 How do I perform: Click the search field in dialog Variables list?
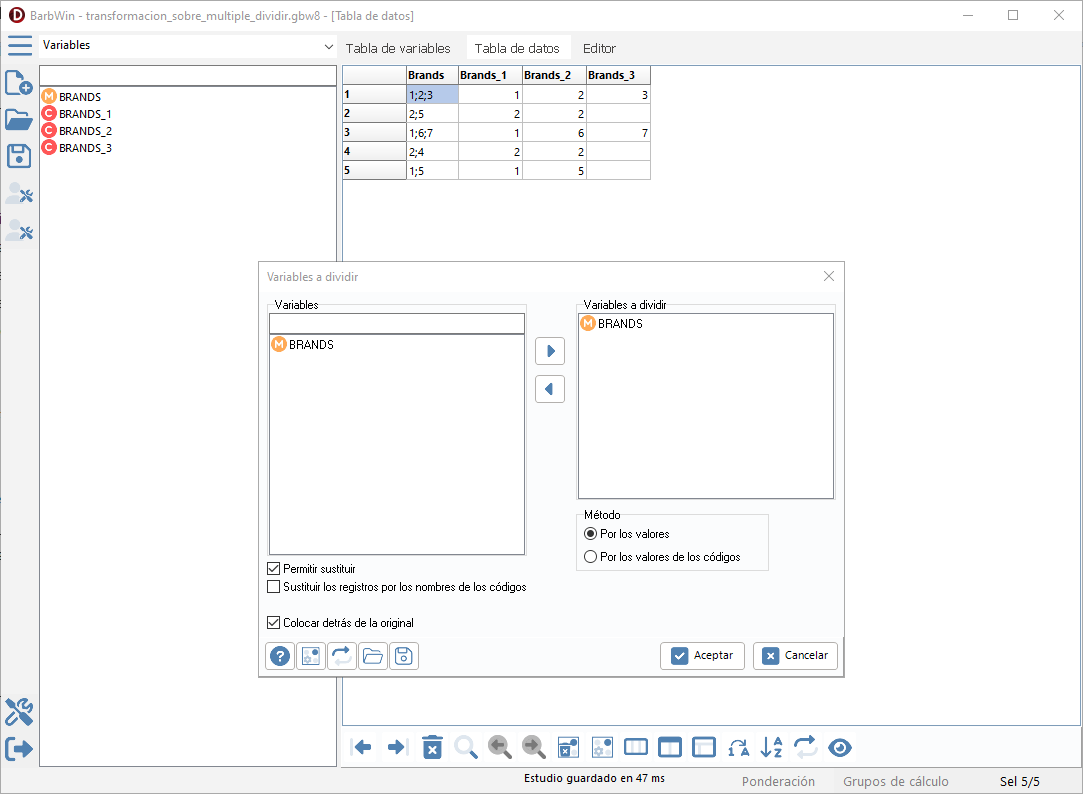point(396,323)
